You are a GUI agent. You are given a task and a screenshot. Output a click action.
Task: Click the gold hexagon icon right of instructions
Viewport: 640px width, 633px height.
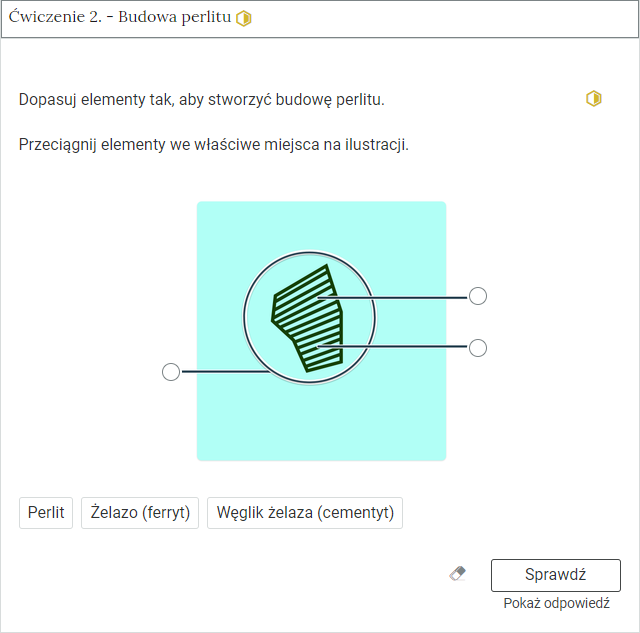(x=594, y=99)
